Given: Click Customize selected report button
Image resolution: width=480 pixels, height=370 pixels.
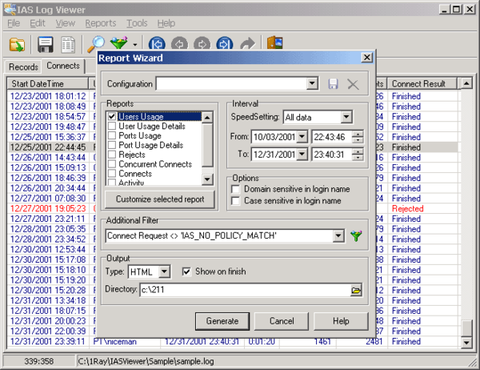Looking at the screenshot, I should pyautogui.click(x=160, y=199).
